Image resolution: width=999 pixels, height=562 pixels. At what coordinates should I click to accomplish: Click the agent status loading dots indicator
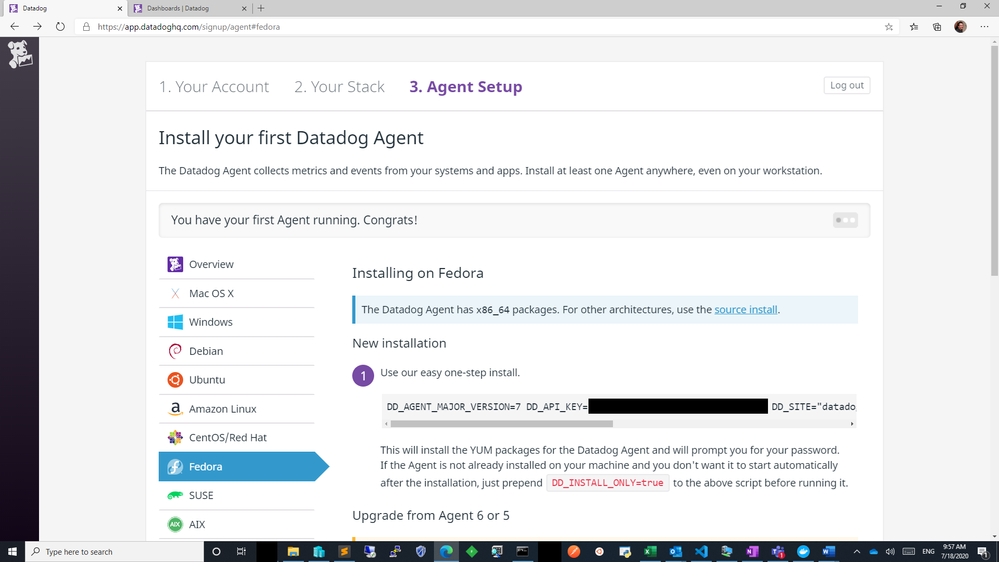pyautogui.click(x=845, y=220)
